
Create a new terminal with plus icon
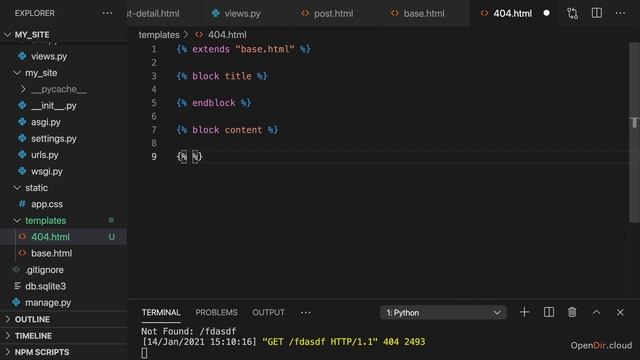(524, 312)
